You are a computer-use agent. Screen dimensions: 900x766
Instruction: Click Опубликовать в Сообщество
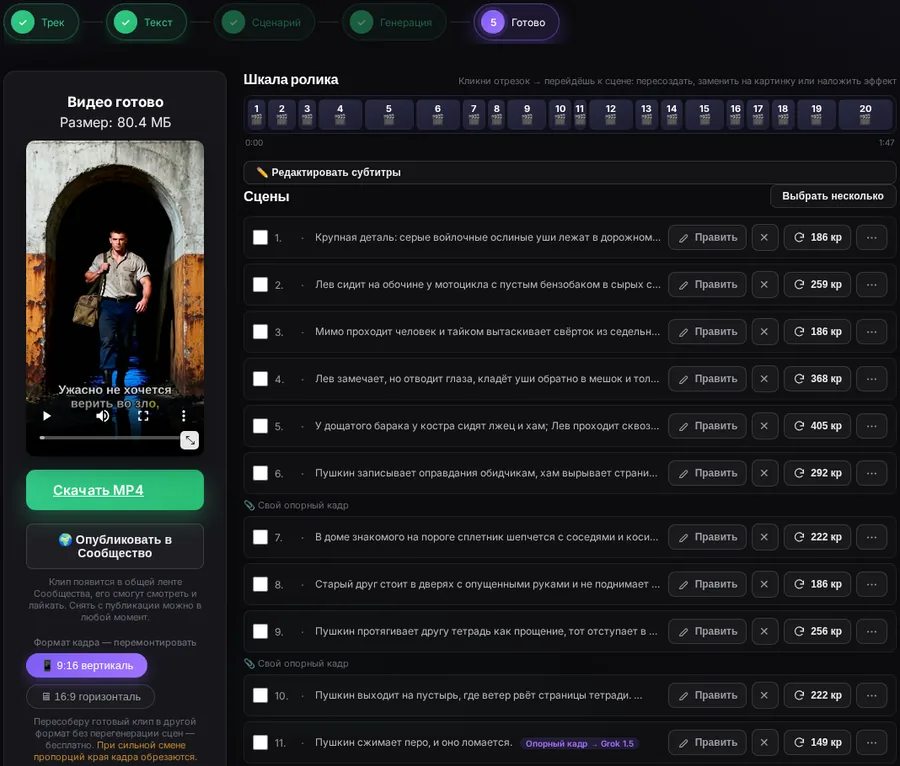point(115,546)
